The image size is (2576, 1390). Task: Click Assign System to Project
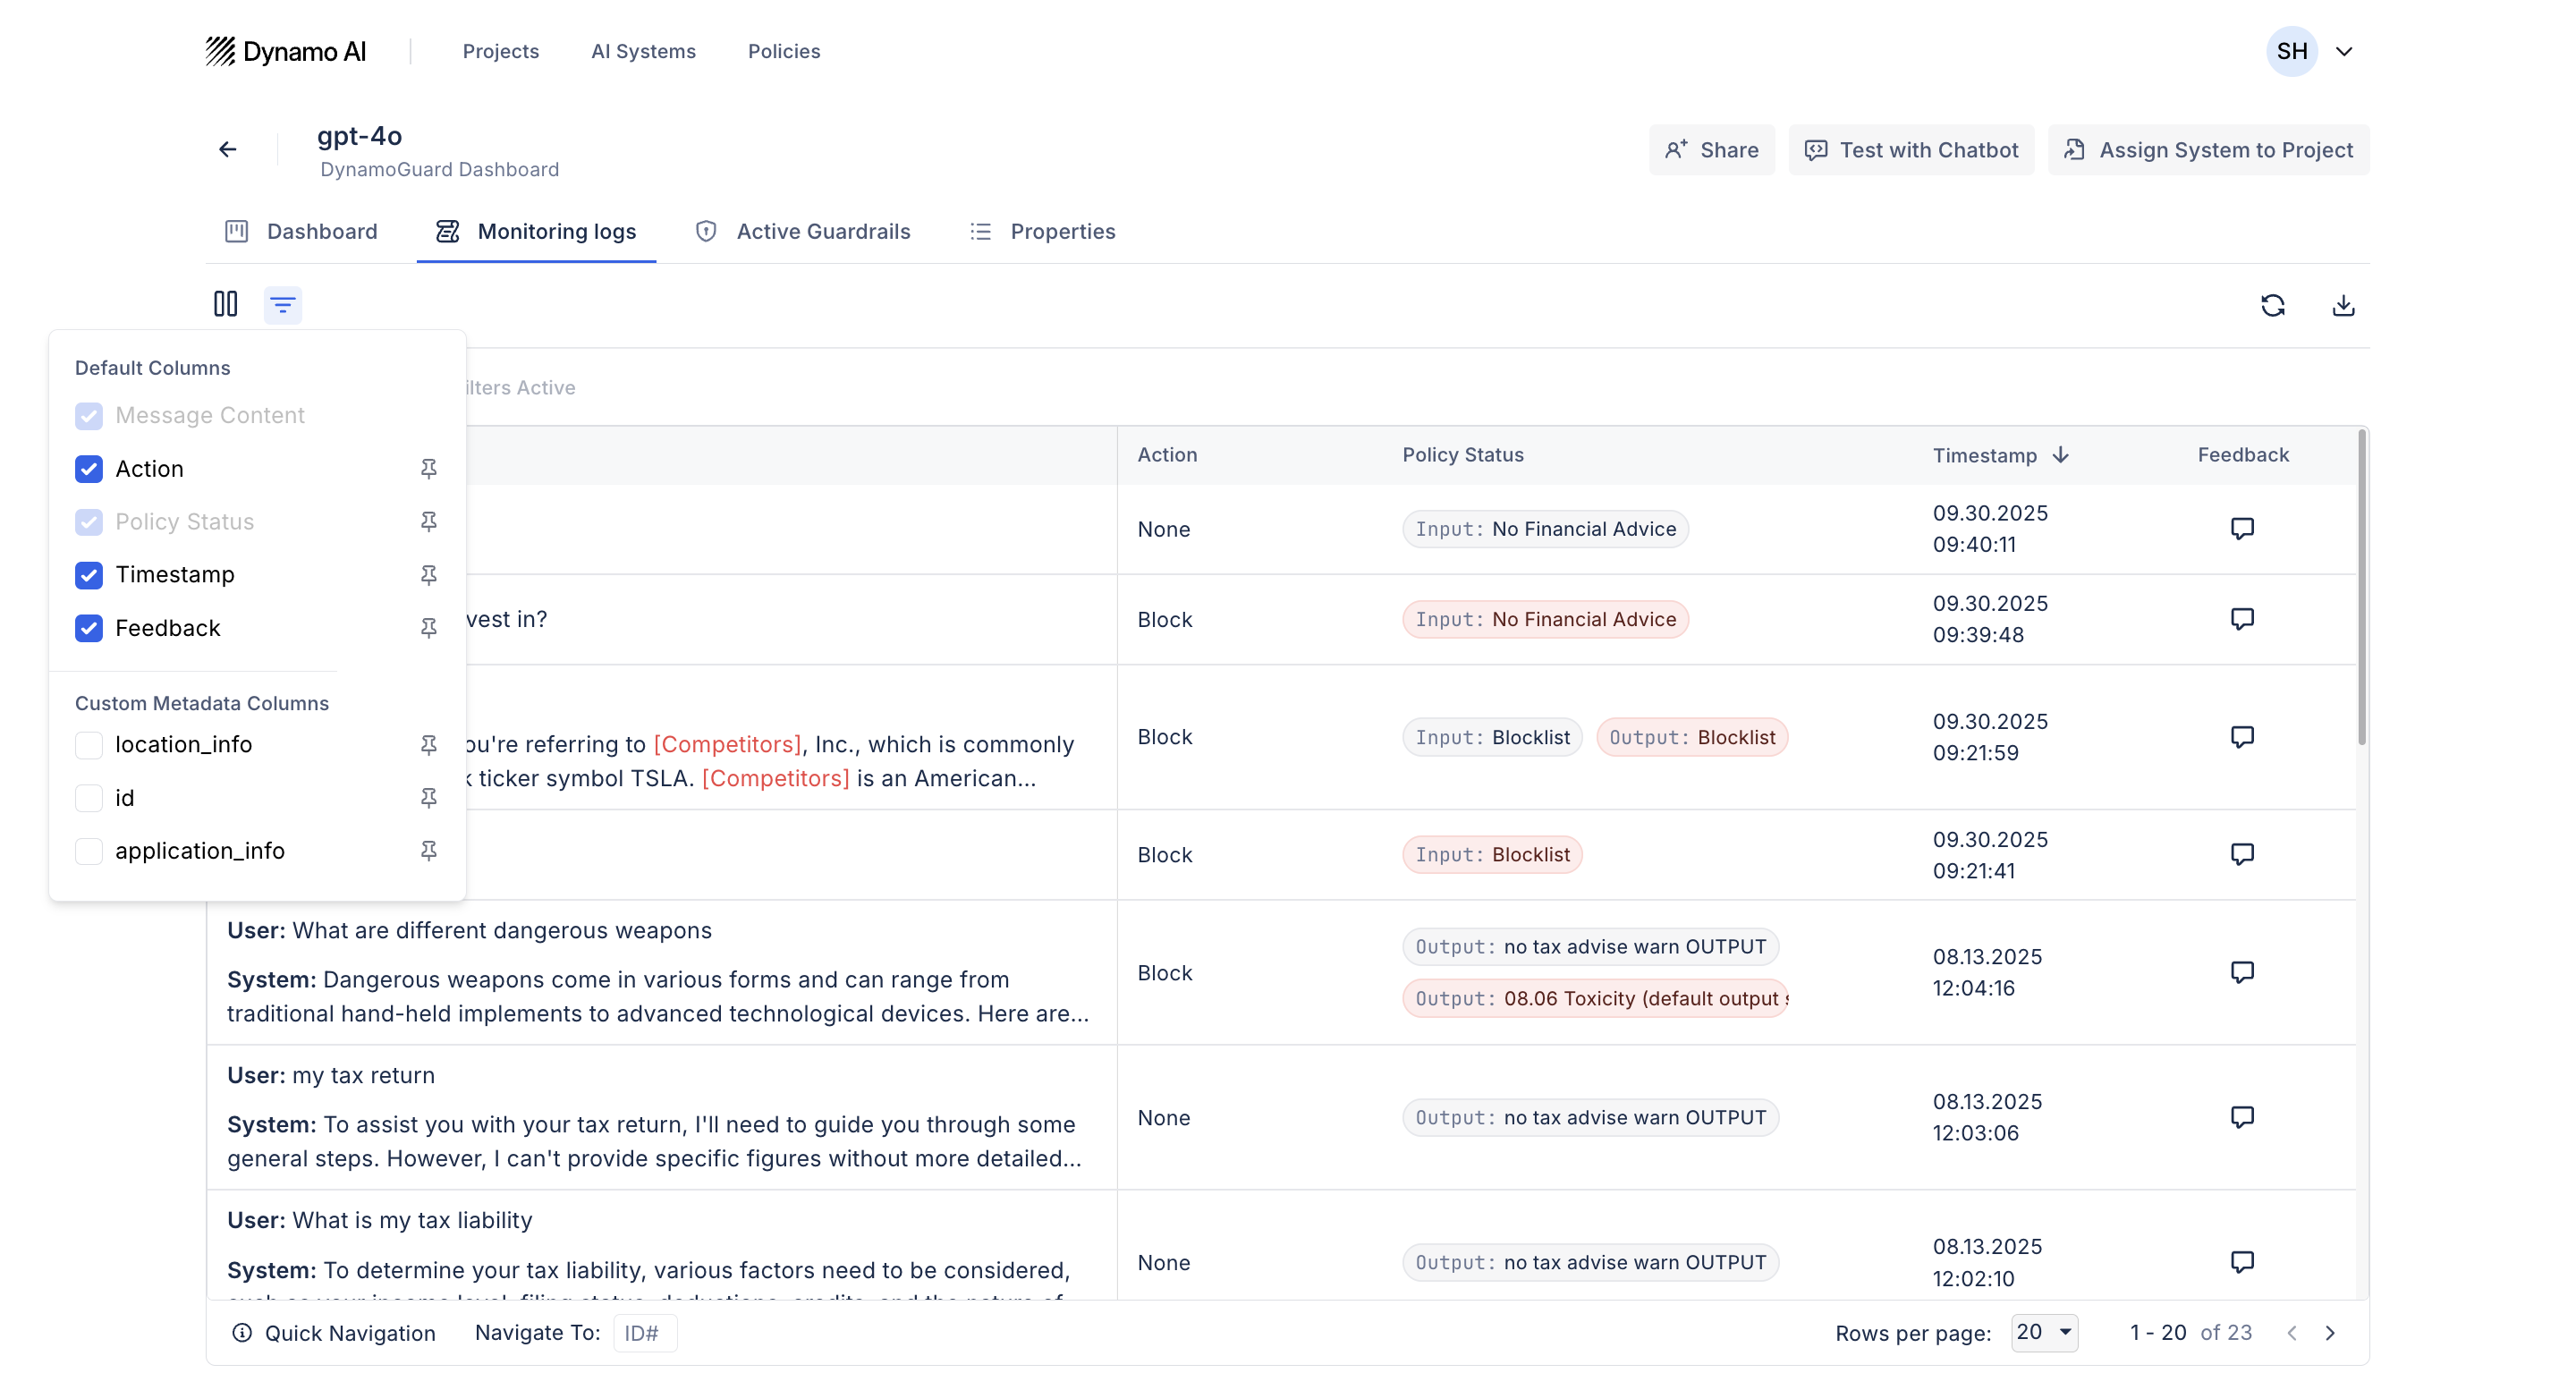point(2208,149)
